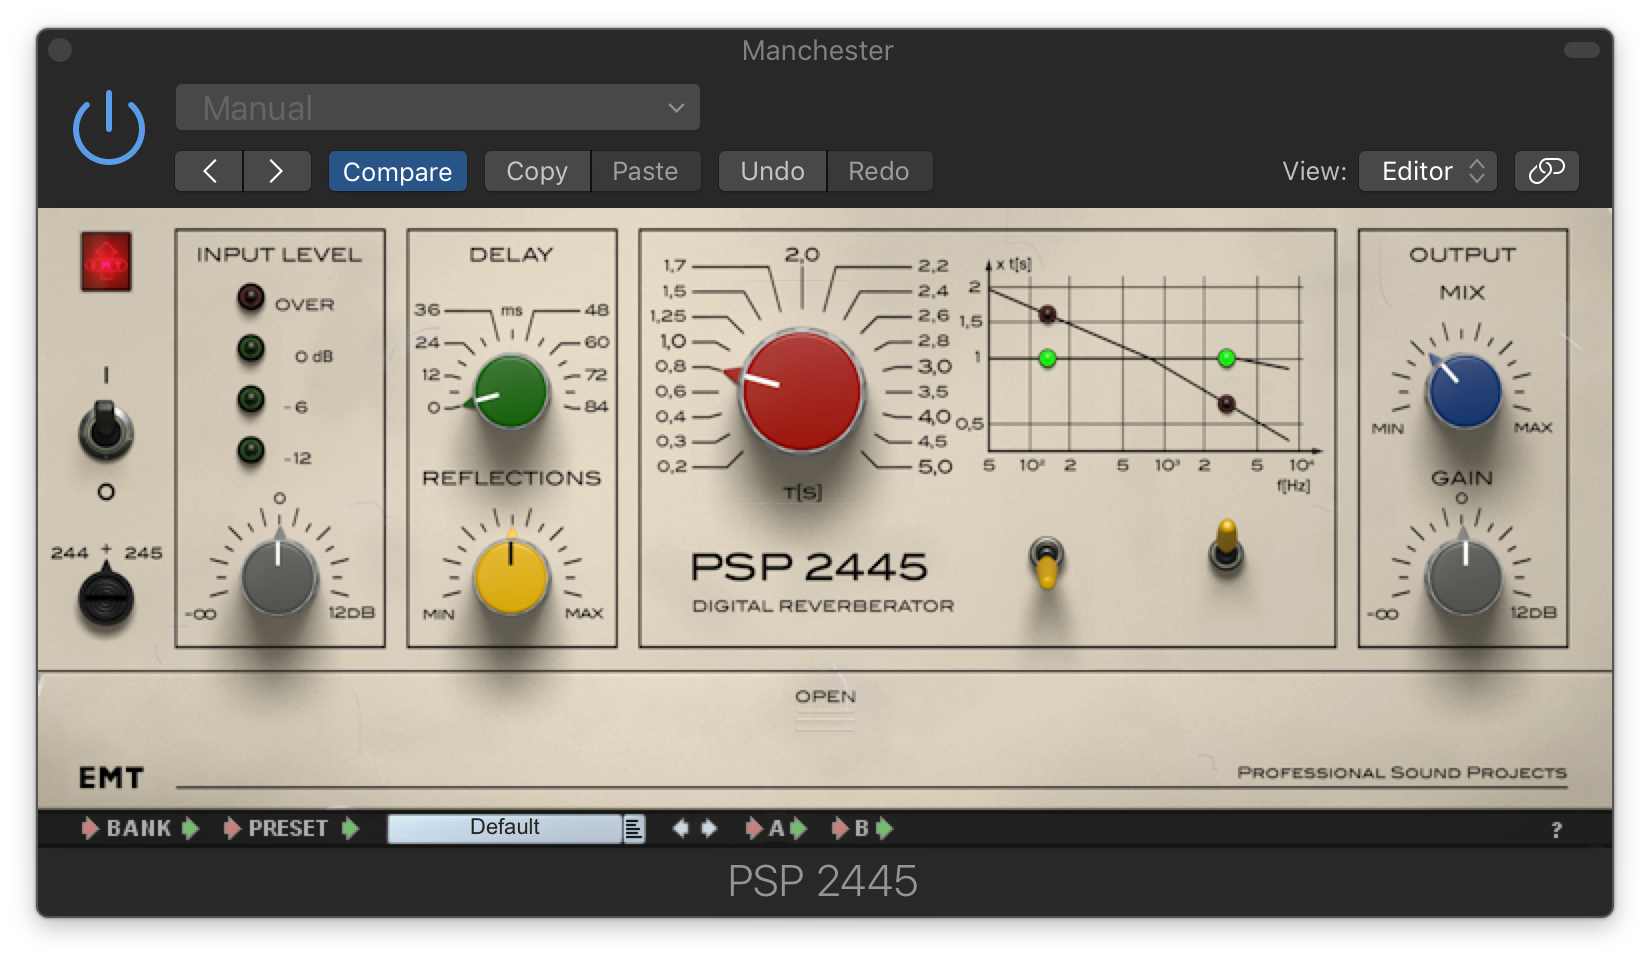1650x962 pixels.
Task: Click the large red reverb time knob
Action: 801,391
